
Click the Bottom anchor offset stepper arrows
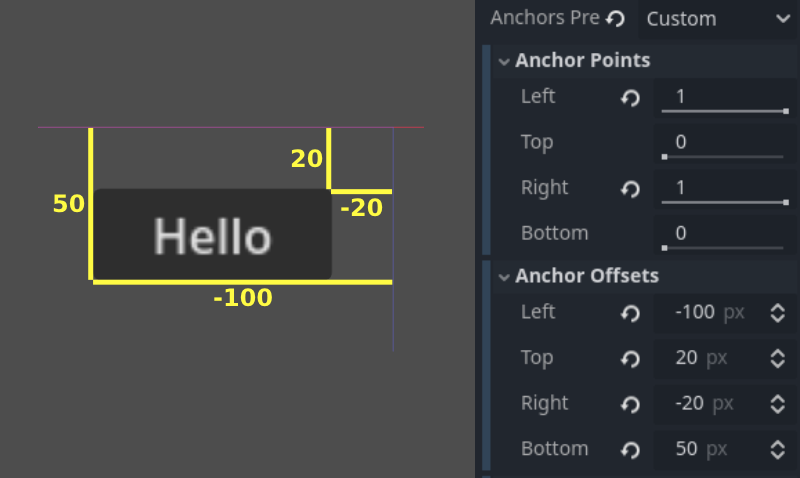point(777,450)
